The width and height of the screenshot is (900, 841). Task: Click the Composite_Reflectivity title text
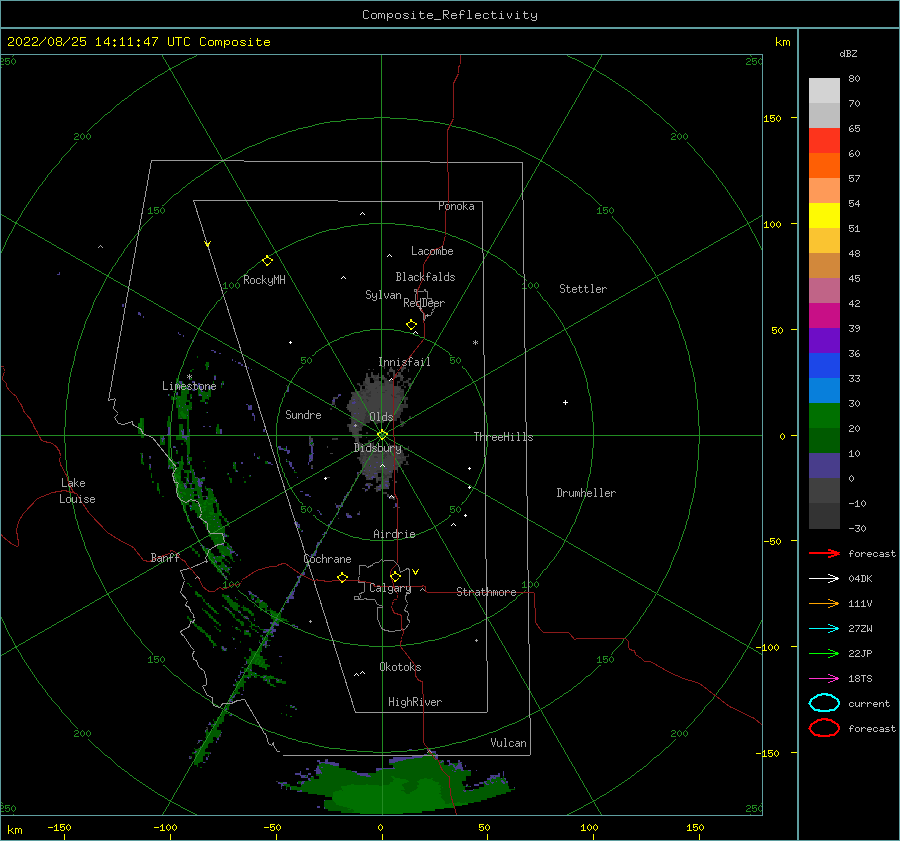449,15
